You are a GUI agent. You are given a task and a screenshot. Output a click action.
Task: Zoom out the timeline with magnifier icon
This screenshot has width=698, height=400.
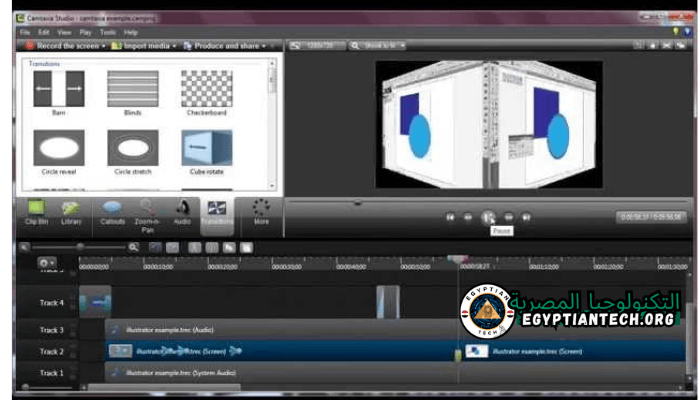[x=24, y=247]
